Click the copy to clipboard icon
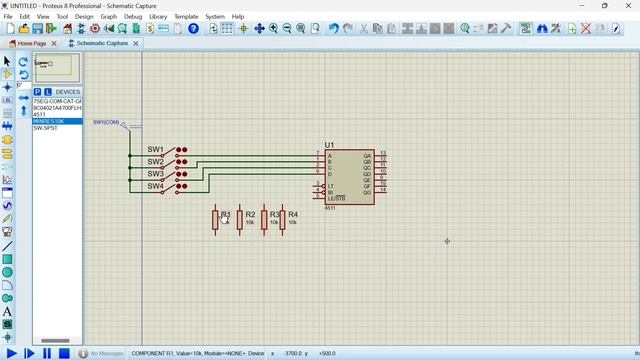The width and height of the screenshot is (640, 360). (x=378, y=29)
